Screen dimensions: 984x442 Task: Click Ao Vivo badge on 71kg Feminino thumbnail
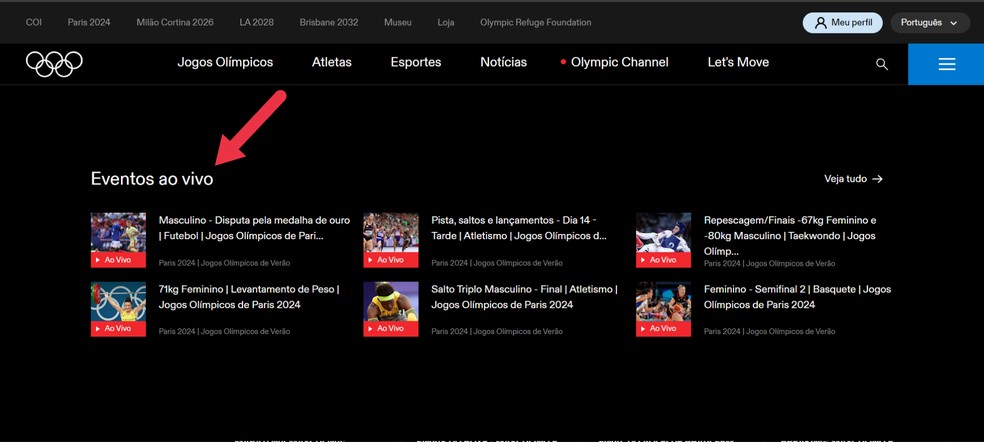click(x=118, y=328)
